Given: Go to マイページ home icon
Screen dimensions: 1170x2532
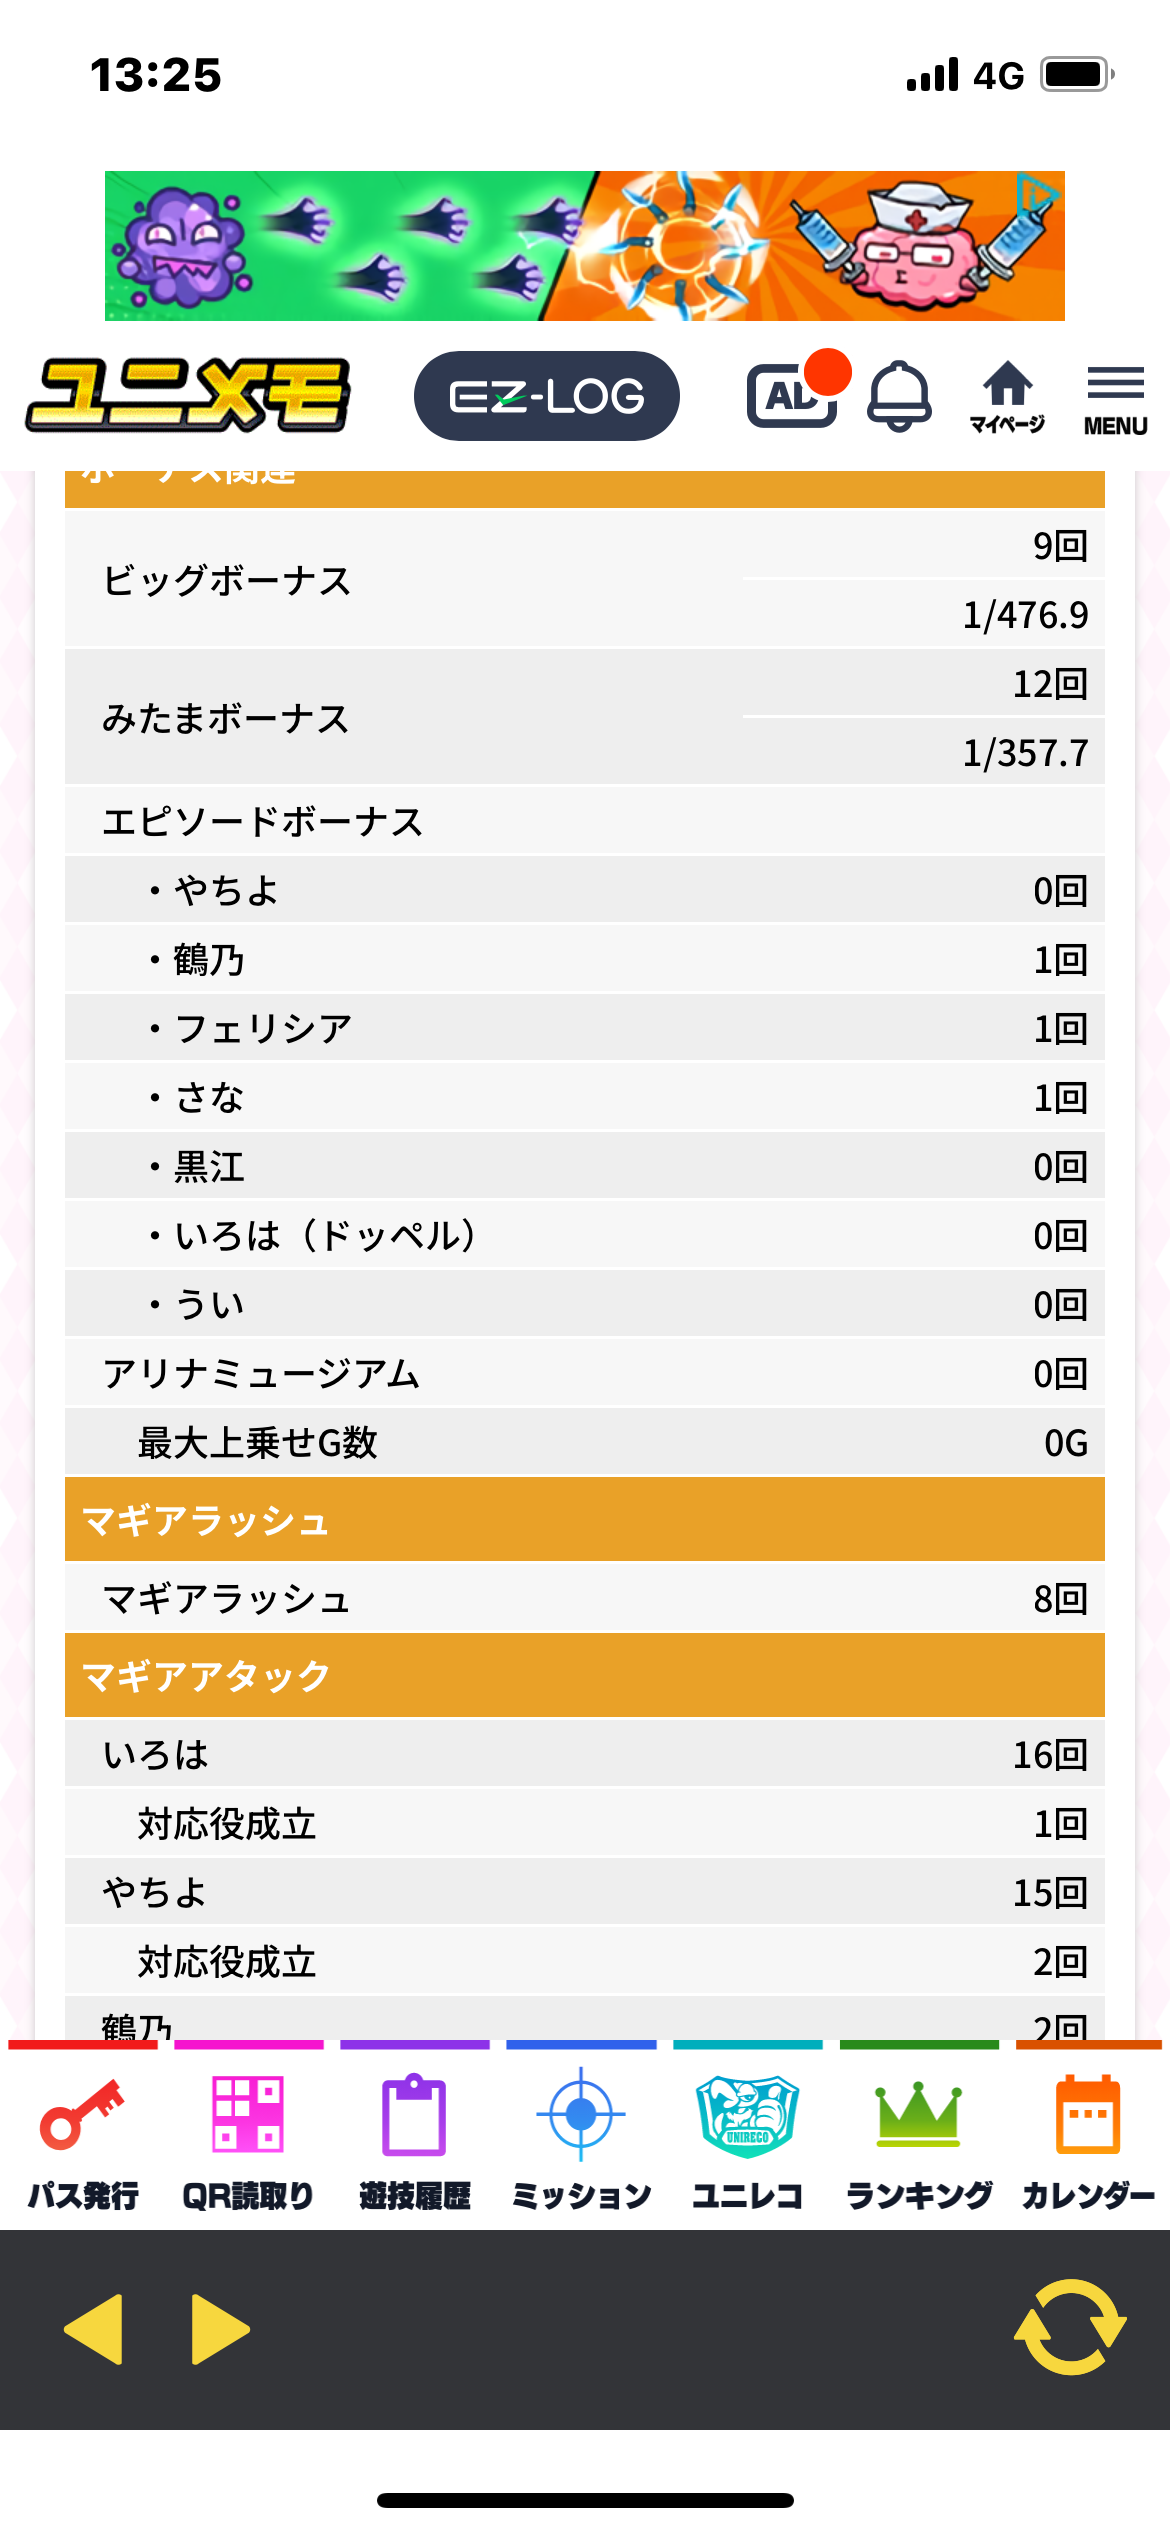Looking at the screenshot, I should 1007,396.
